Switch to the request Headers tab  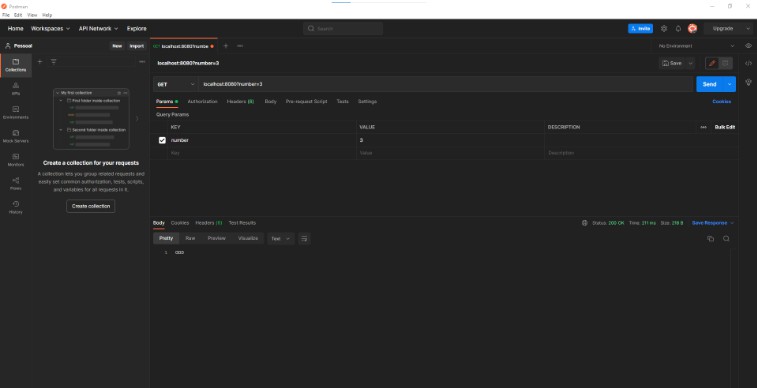click(240, 101)
